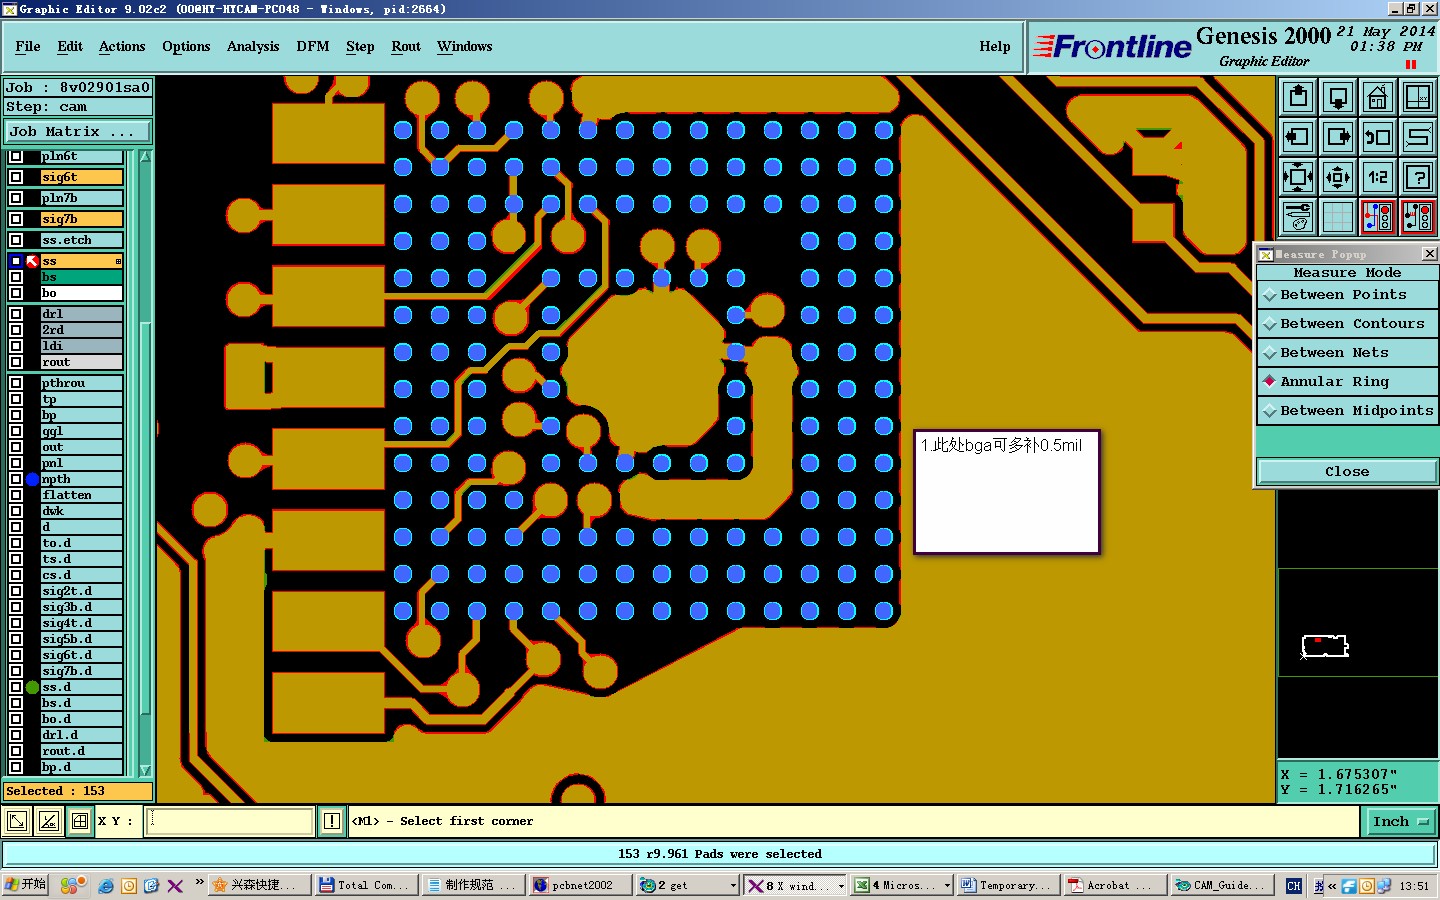The image size is (1440, 900).
Task: Click the feature query question-mark icon
Action: [1418, 177]
